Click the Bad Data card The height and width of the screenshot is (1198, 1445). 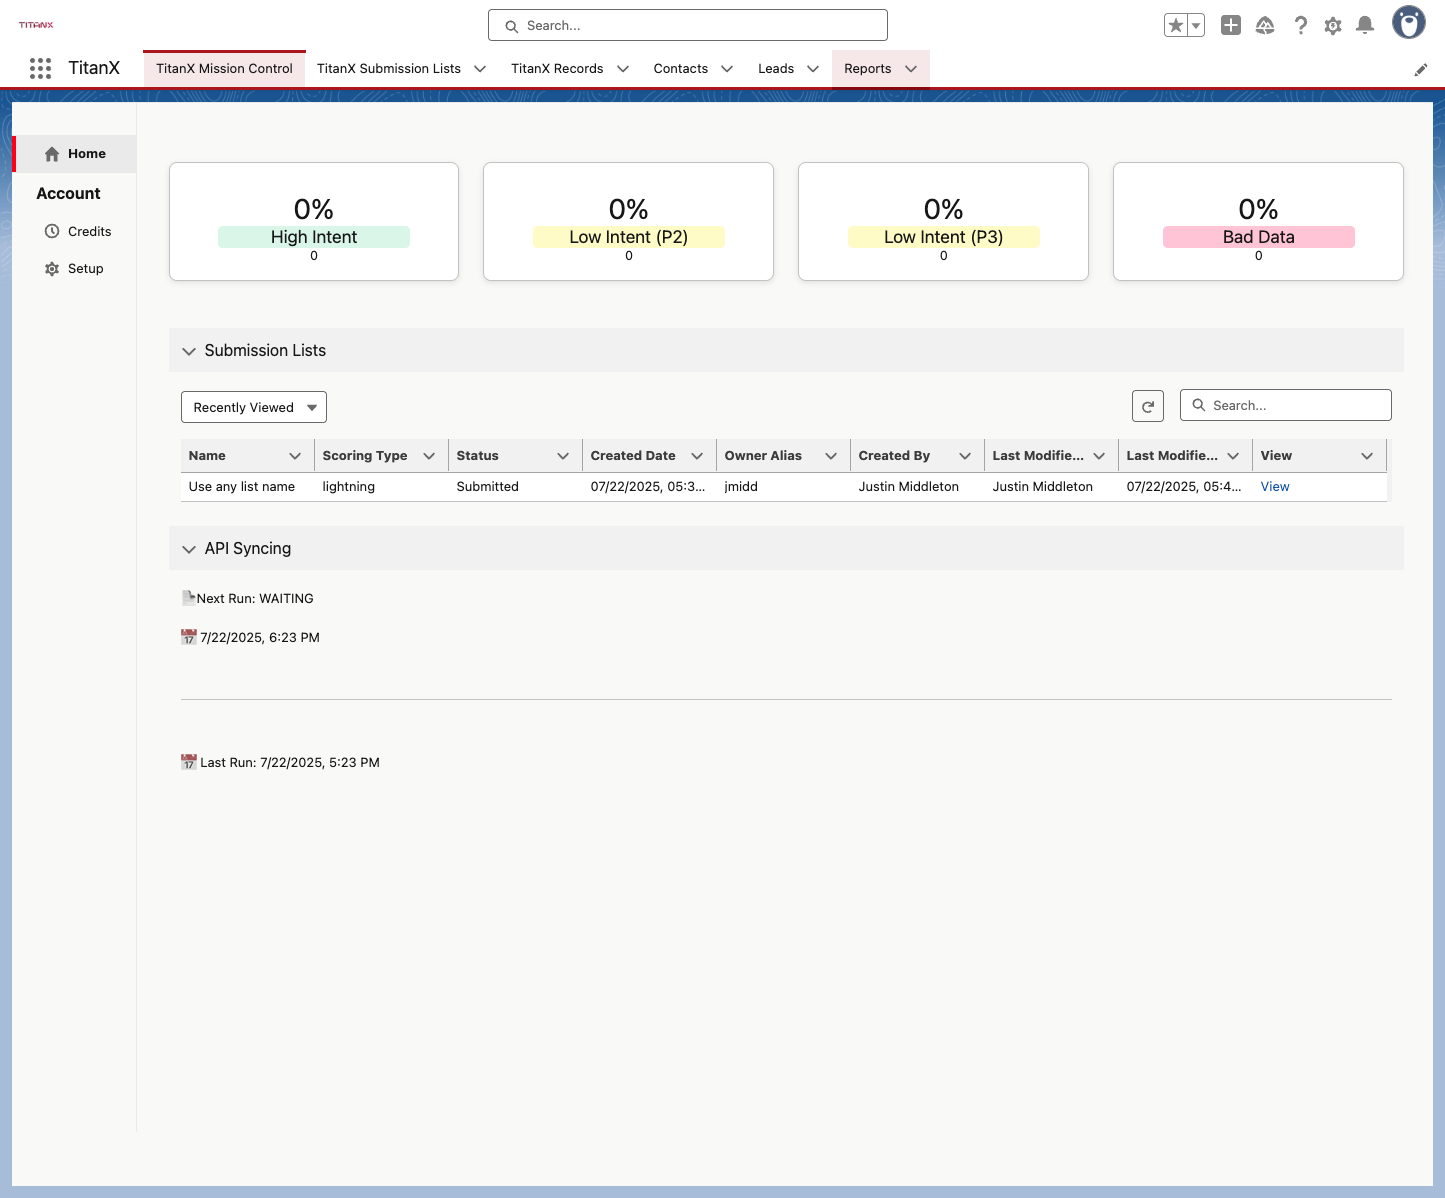point(1258,222)
